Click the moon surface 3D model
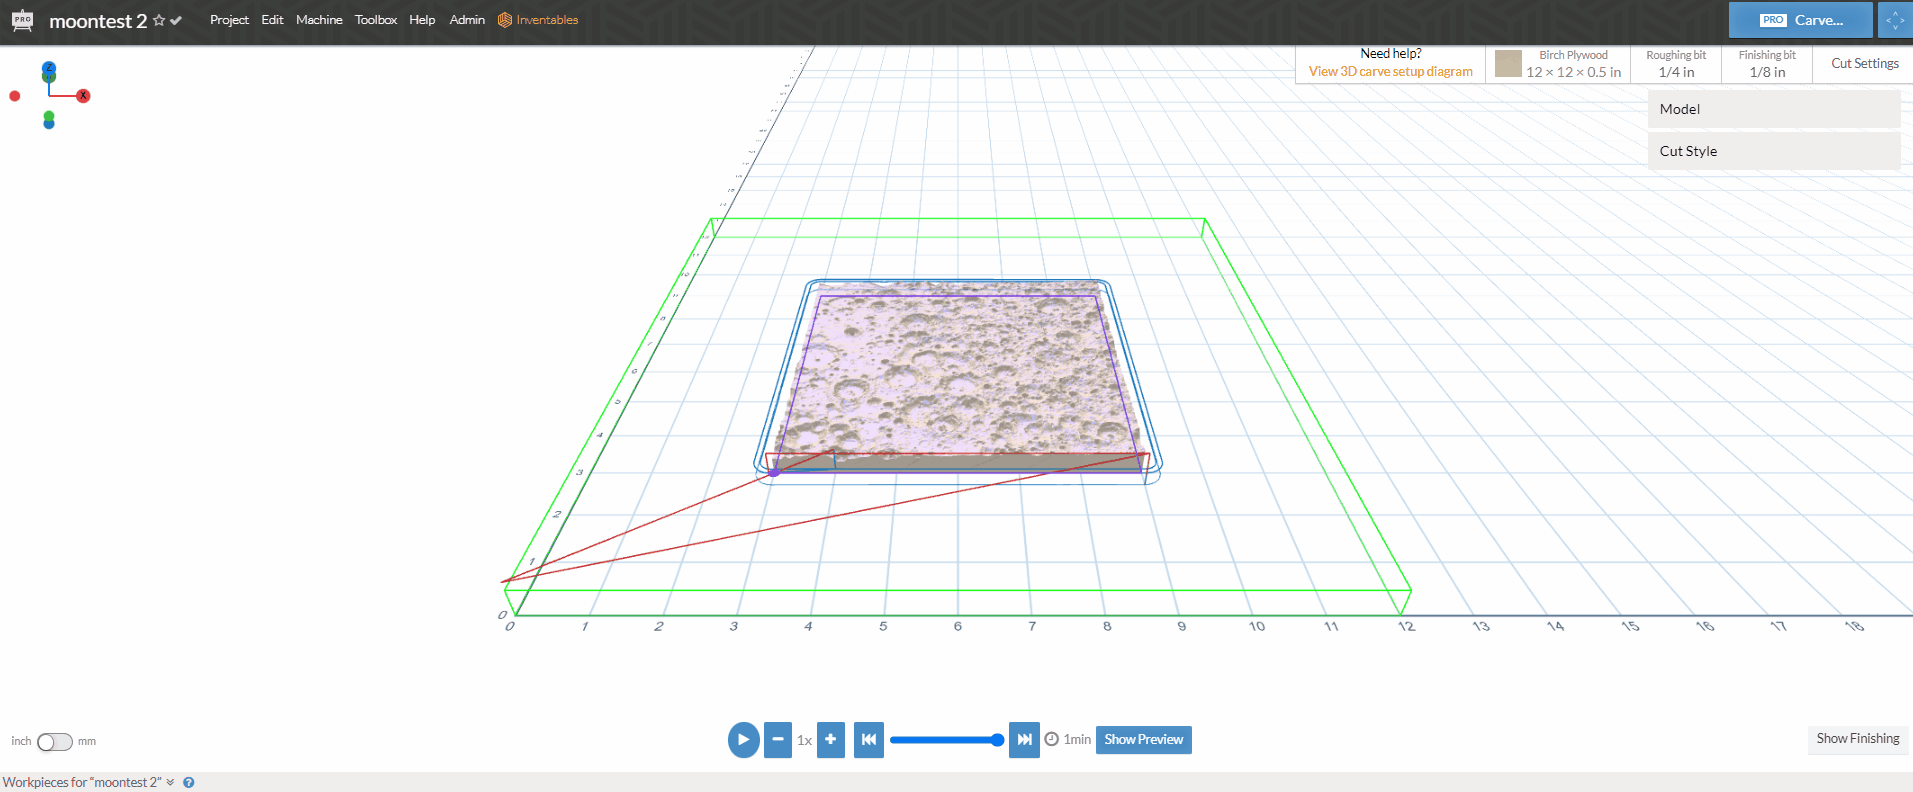Viewport: 1913px width, 792px height. (957, 375)
